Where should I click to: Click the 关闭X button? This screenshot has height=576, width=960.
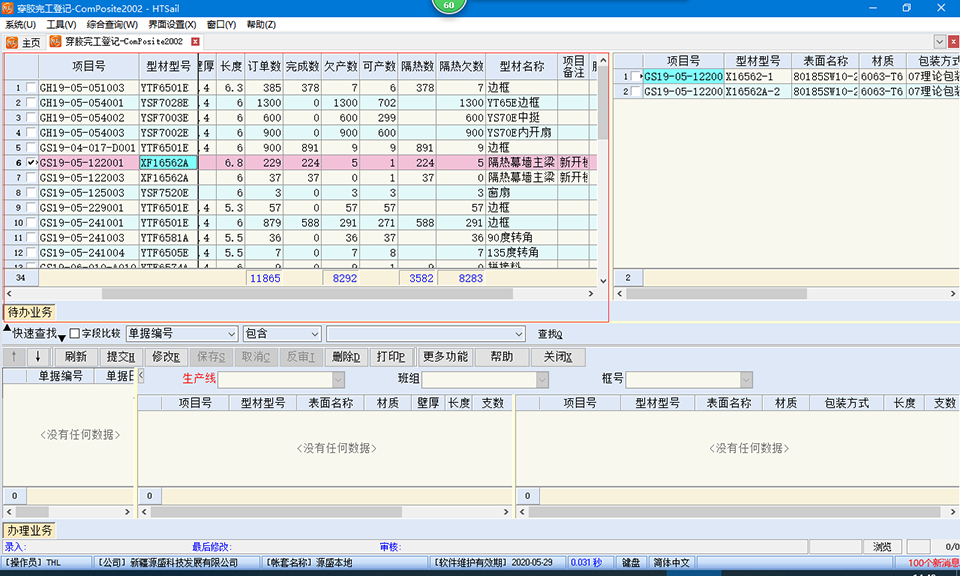tap(558, 357)
